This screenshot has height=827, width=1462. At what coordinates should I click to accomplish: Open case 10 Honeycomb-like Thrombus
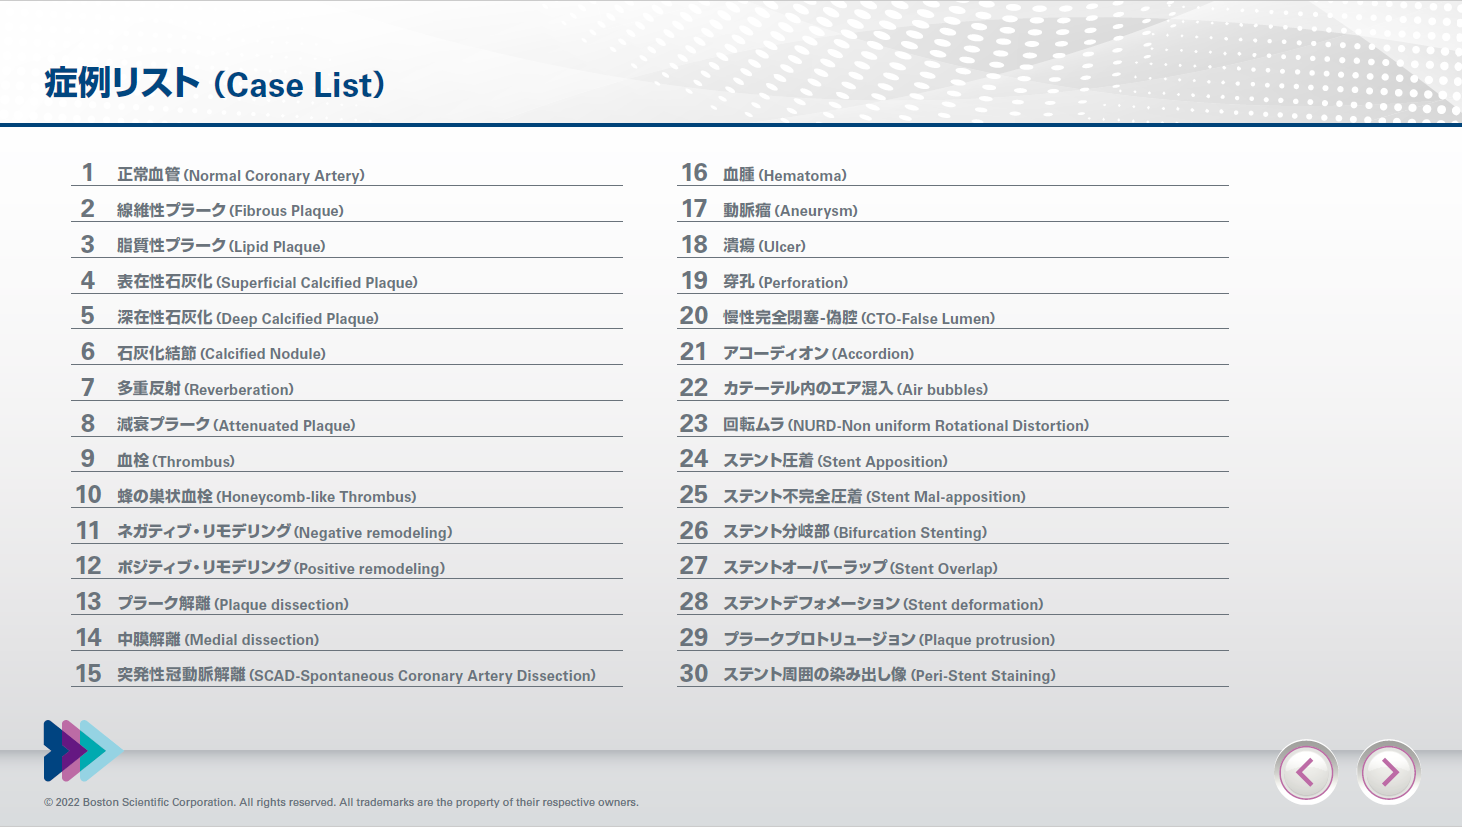tap(266, 496)
